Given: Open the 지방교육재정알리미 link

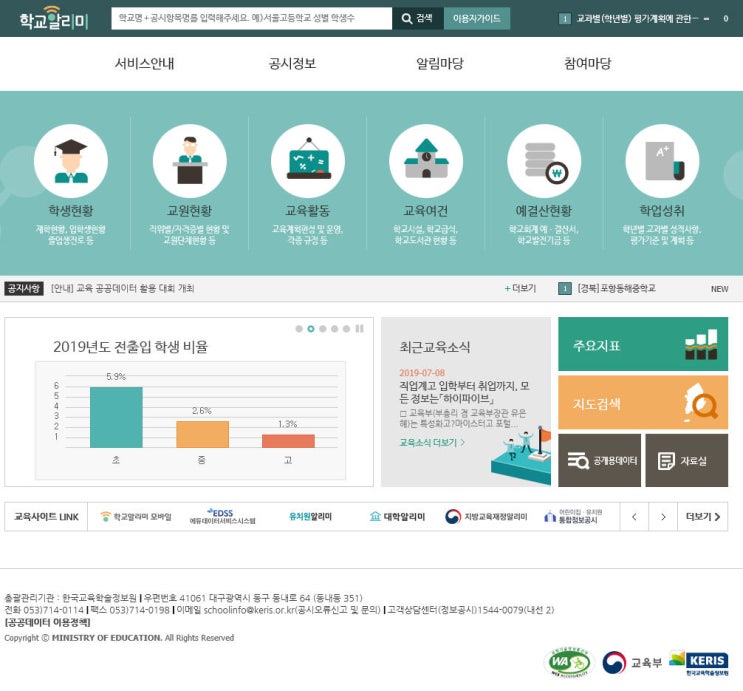Looking at the screenshot, I should (x=486, y=517).
